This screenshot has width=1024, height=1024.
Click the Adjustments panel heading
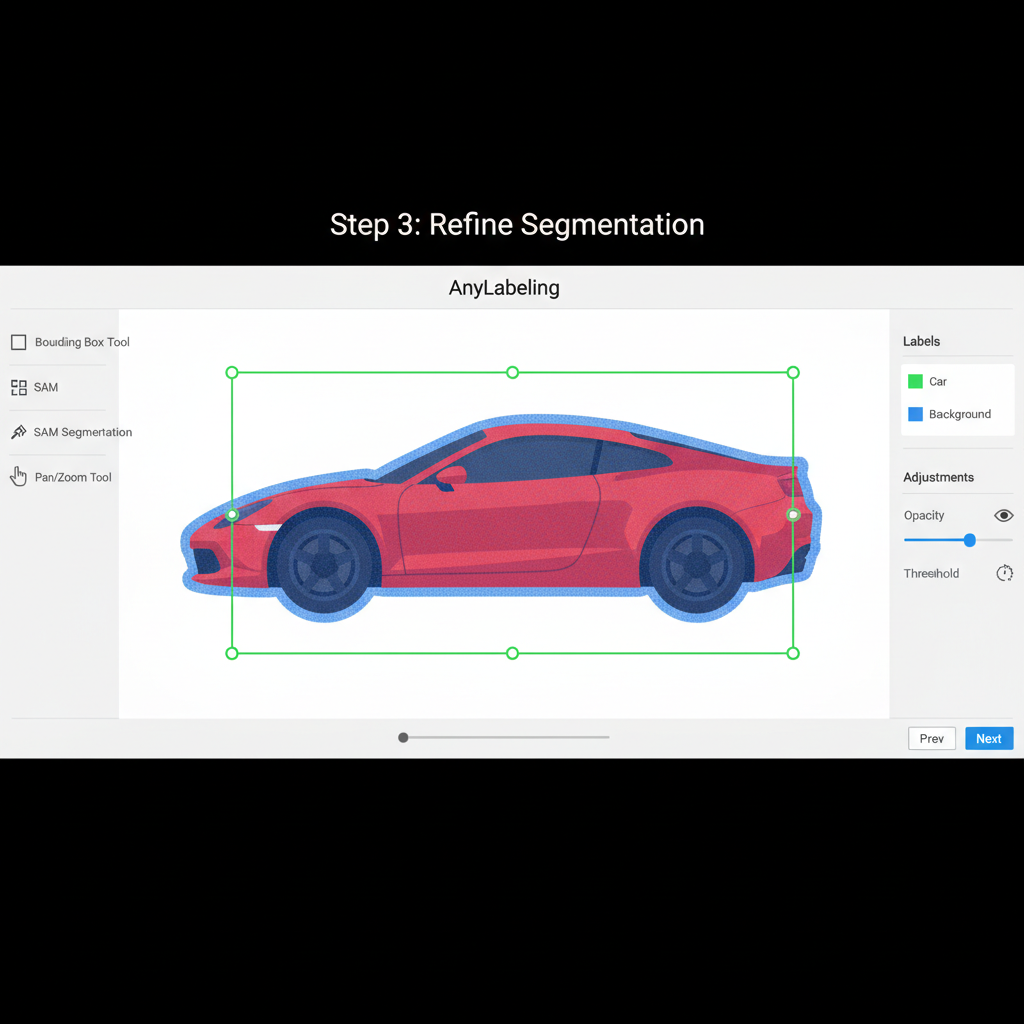(x=938, y=477)
